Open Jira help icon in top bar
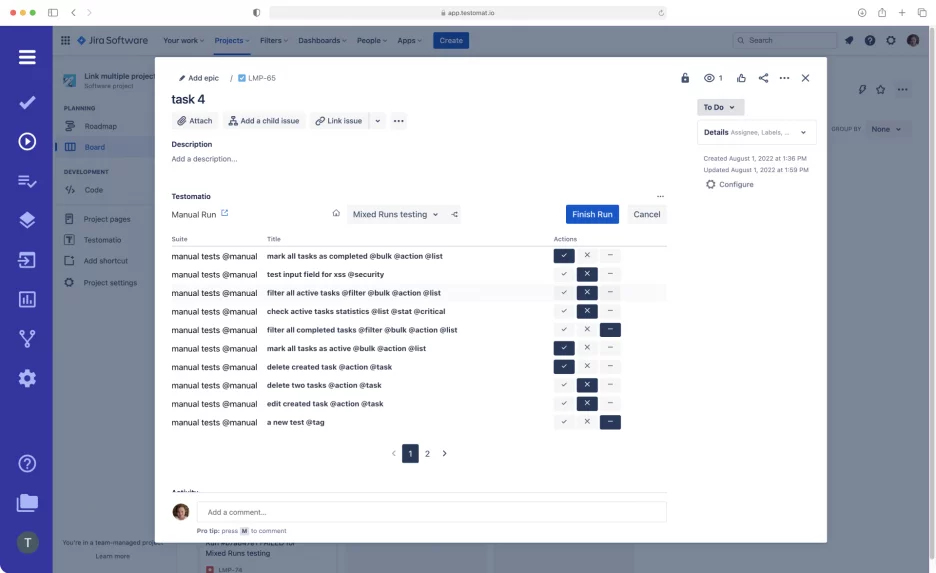The height and width of the screenshot is (573, 936). pyautogui.click(x=870, y=41)
